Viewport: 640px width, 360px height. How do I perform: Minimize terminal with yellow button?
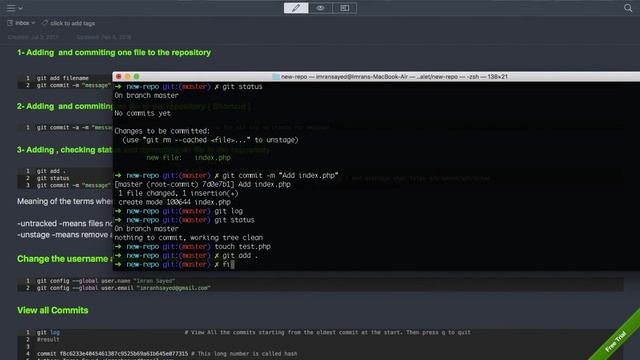(x=127, y=77)
